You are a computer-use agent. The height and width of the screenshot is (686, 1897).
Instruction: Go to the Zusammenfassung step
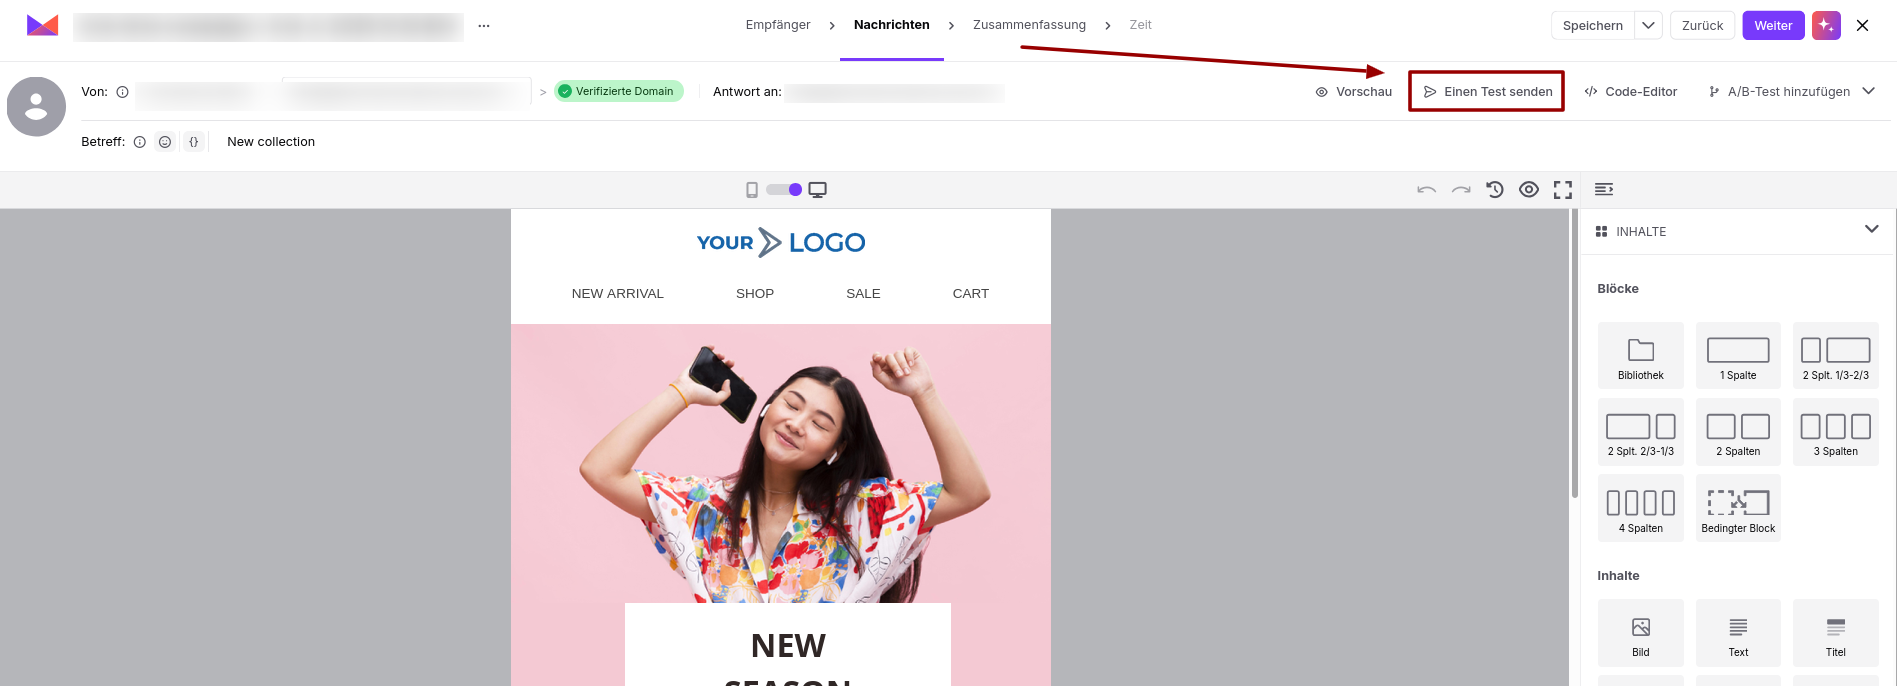[x=1029, y=25]
